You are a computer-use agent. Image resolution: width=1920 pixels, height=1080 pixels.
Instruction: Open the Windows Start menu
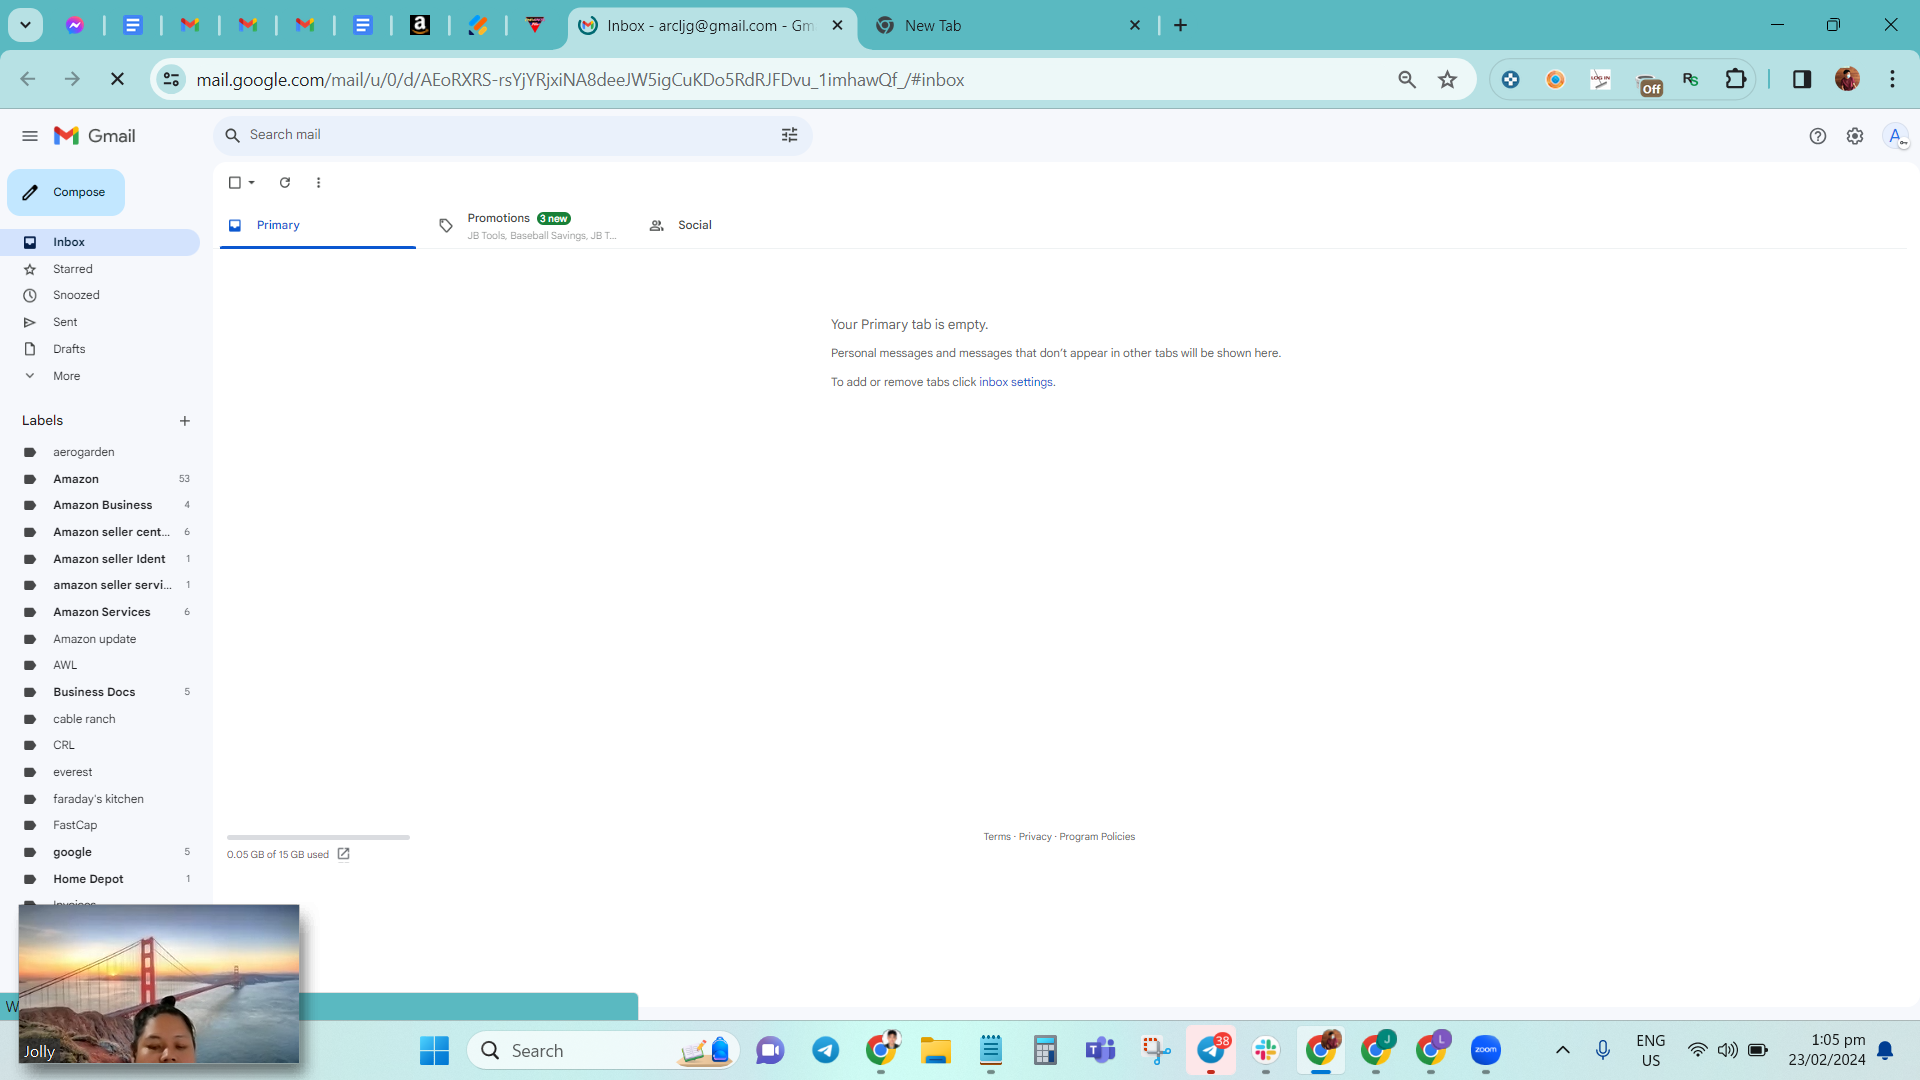pyautogui.click(x=434, y=1050)
